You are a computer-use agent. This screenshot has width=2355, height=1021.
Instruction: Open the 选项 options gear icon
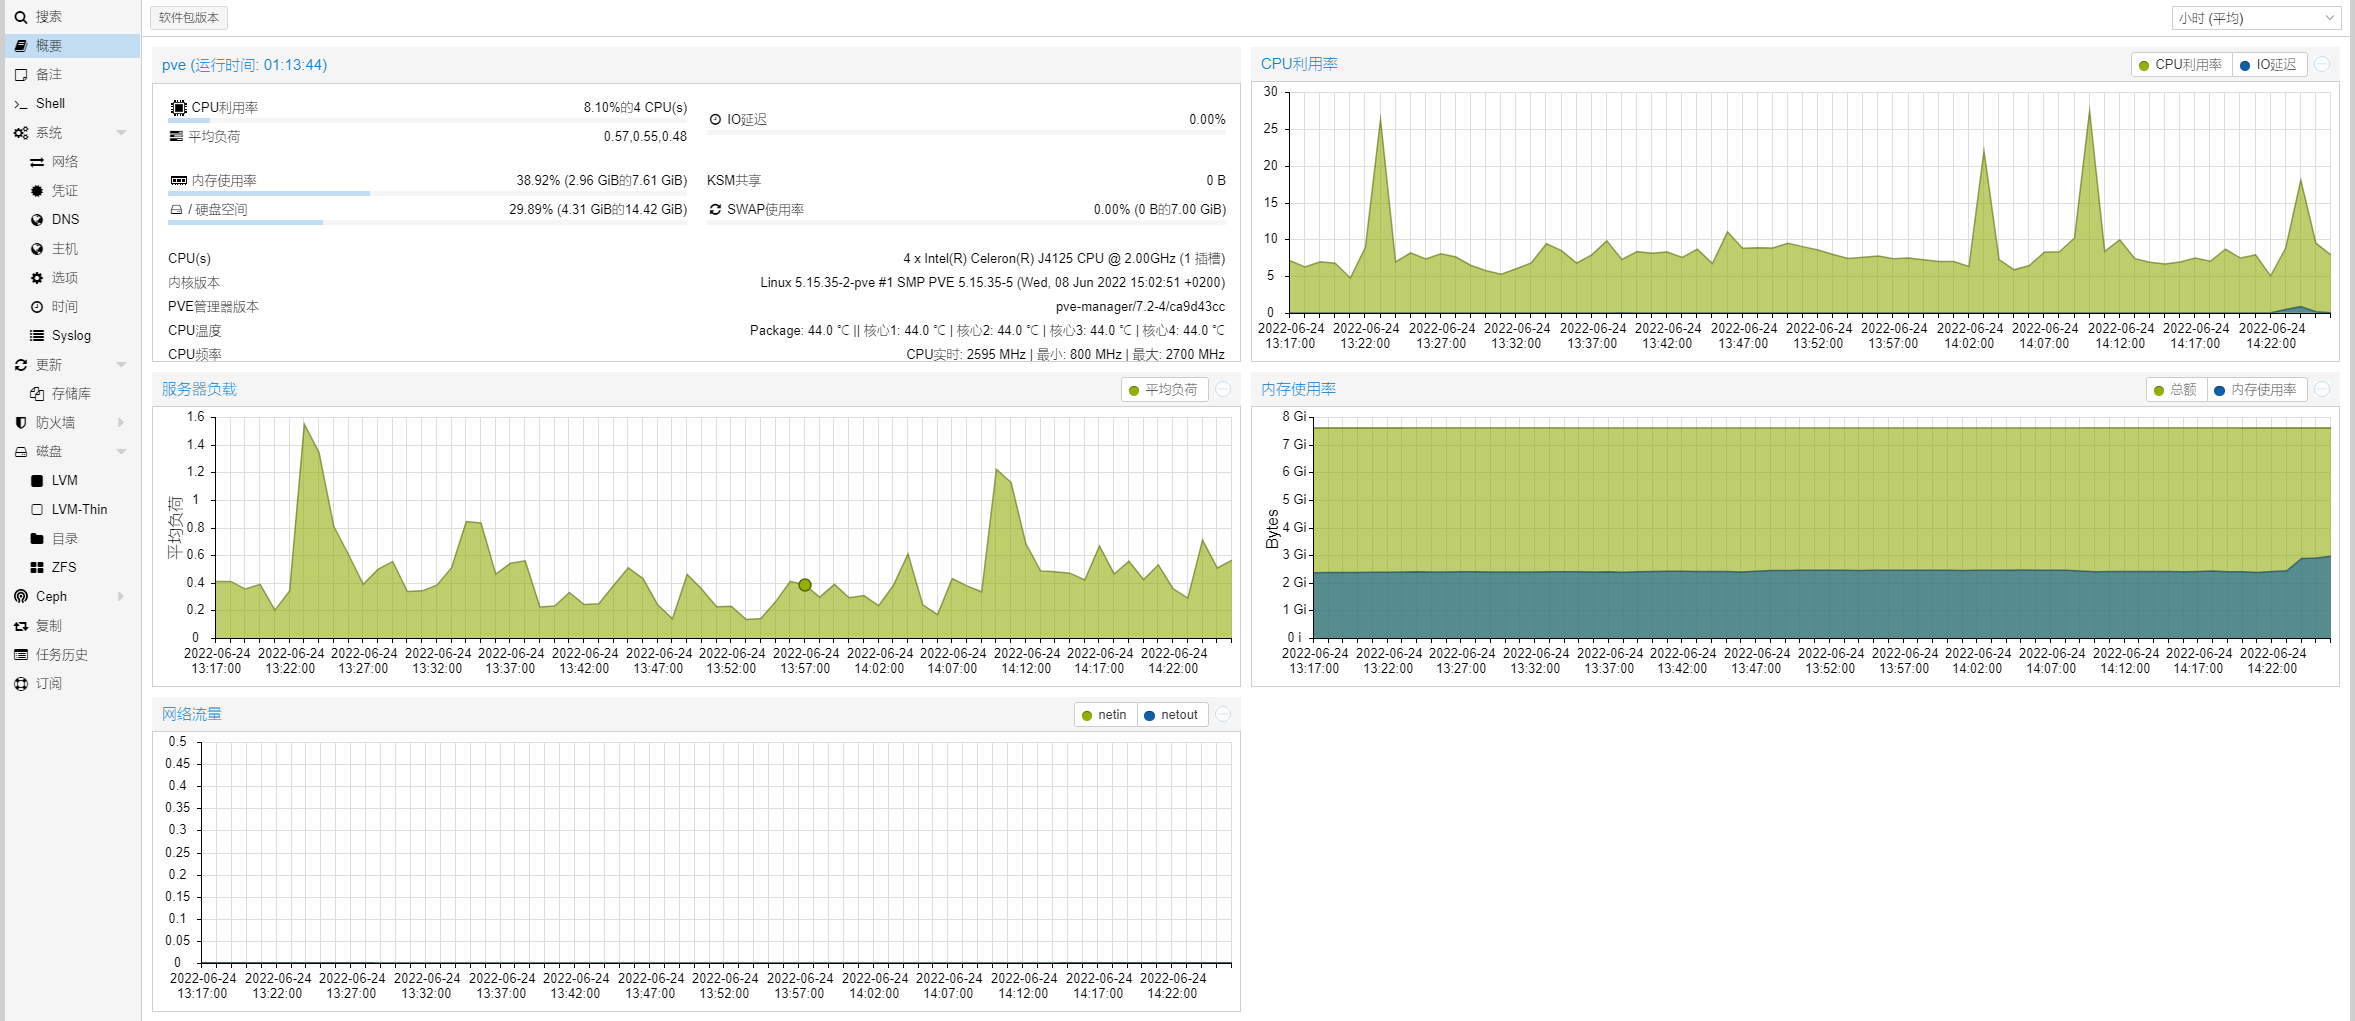37,278
